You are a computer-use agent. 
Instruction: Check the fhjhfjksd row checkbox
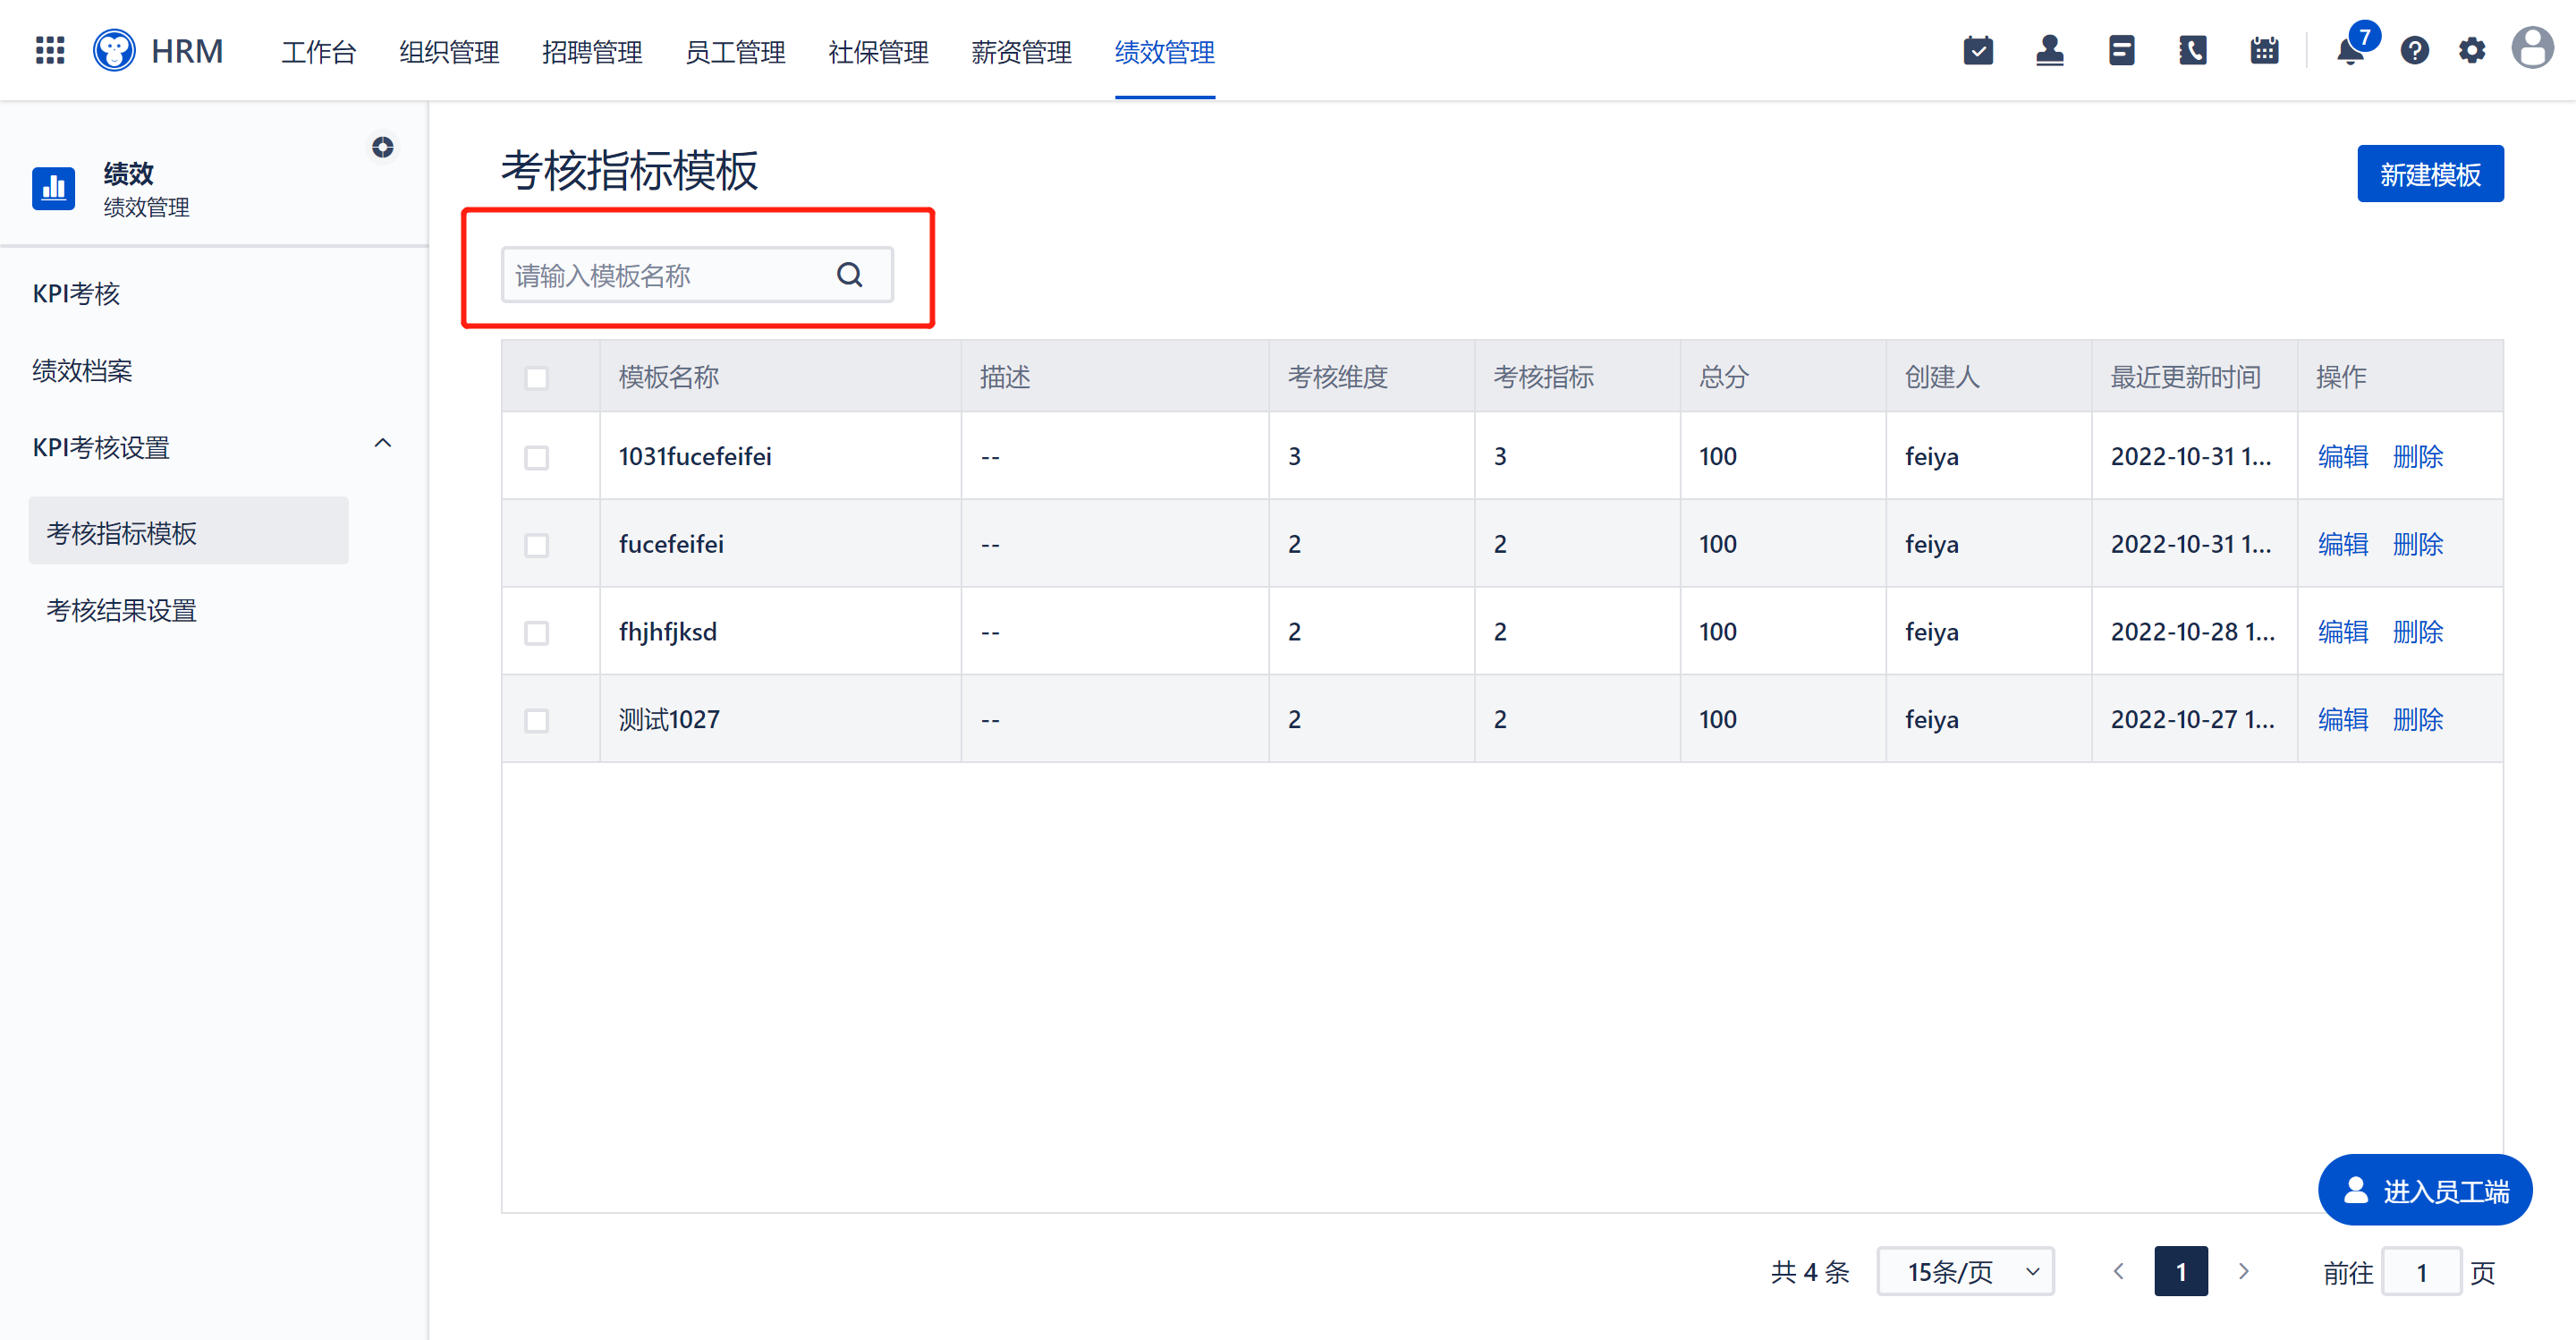coord(537,632)
